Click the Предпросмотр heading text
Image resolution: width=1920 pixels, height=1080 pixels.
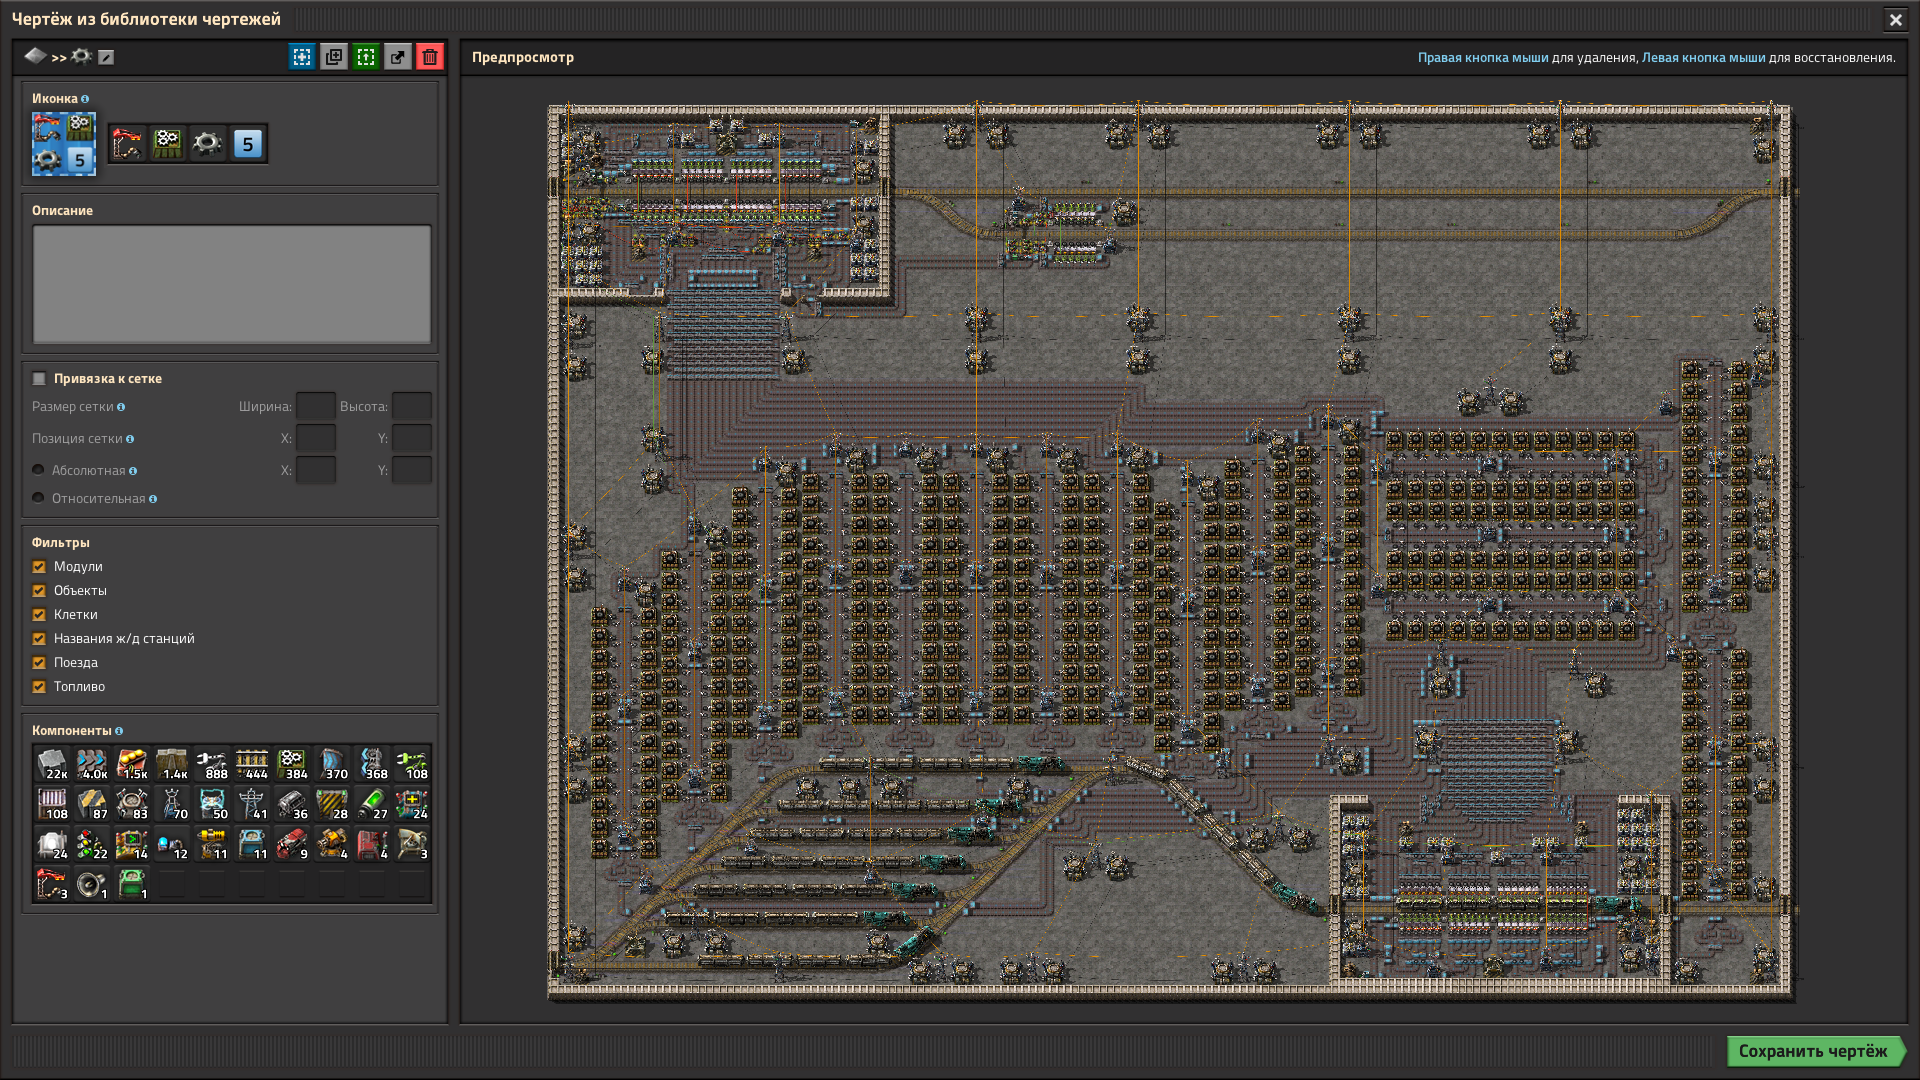click(x=523, y=57)
